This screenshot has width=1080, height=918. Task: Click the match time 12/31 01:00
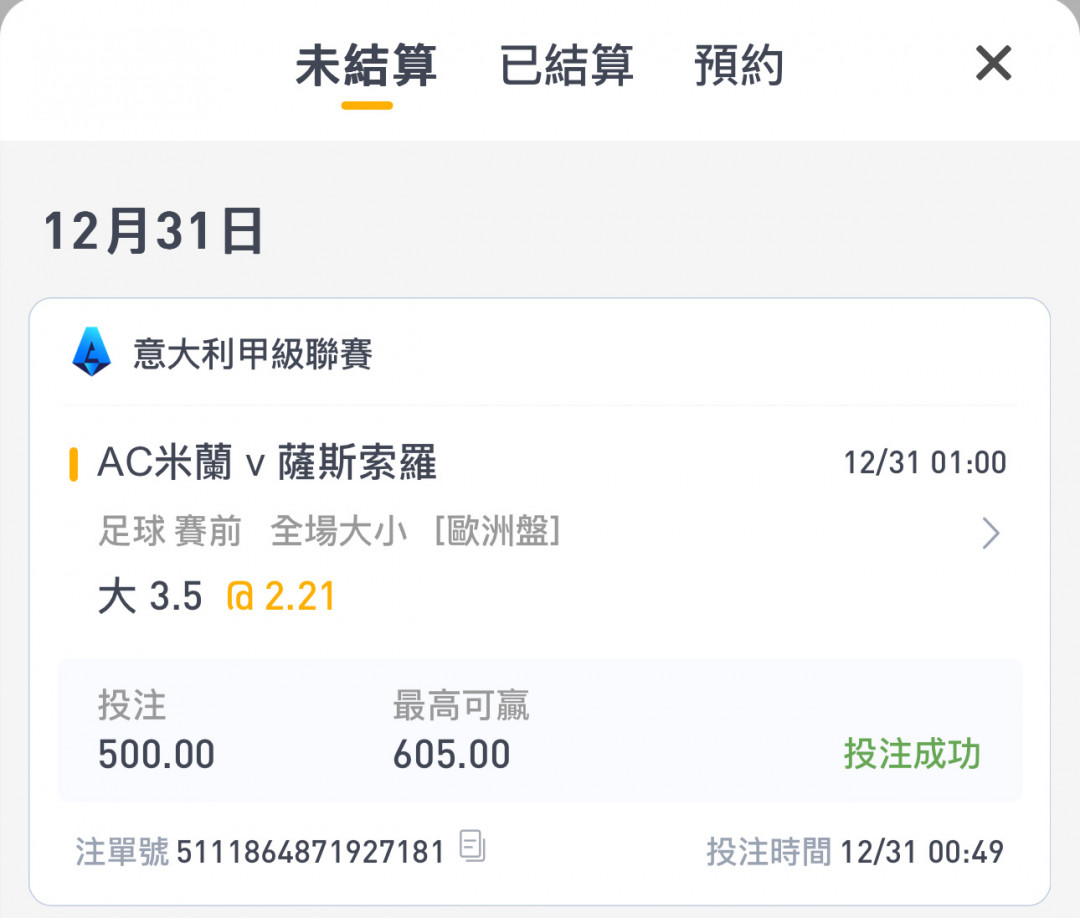click(925, 463)
